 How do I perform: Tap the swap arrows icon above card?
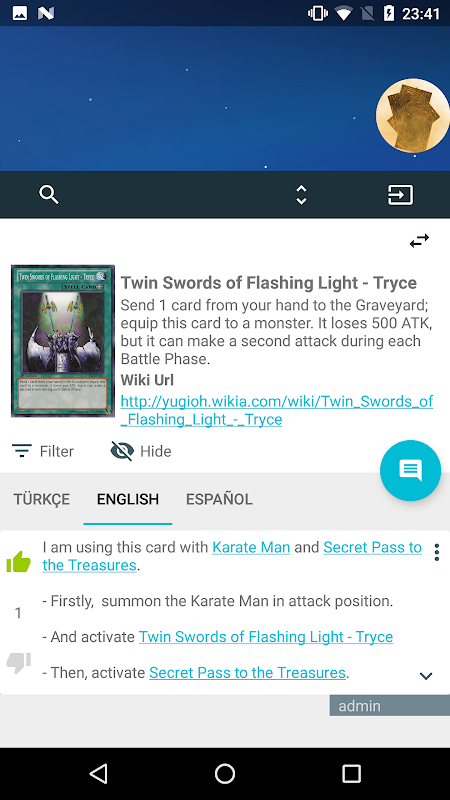click(x=419, y=240)
